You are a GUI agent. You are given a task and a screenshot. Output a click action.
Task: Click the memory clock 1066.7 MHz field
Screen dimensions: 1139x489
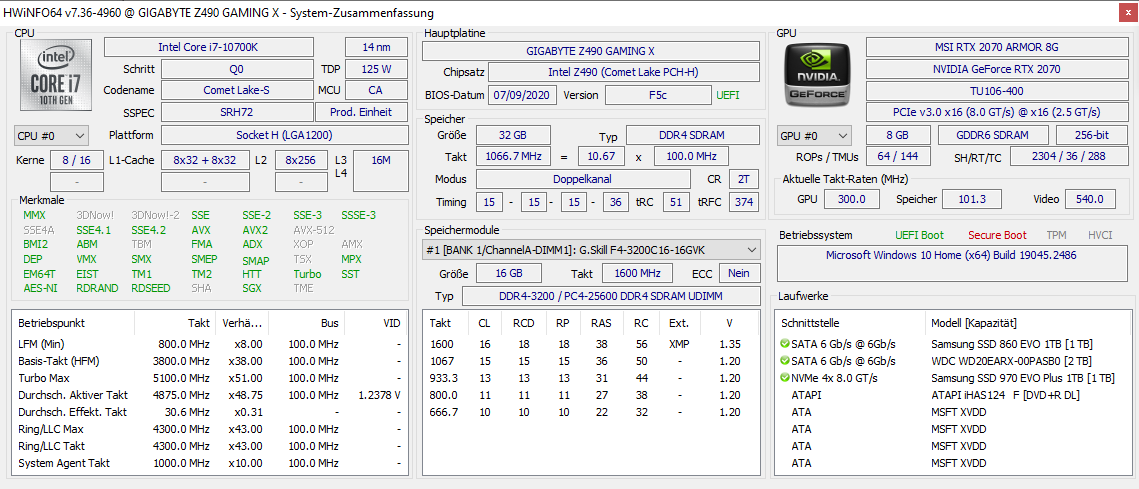[x=513, y=156]
